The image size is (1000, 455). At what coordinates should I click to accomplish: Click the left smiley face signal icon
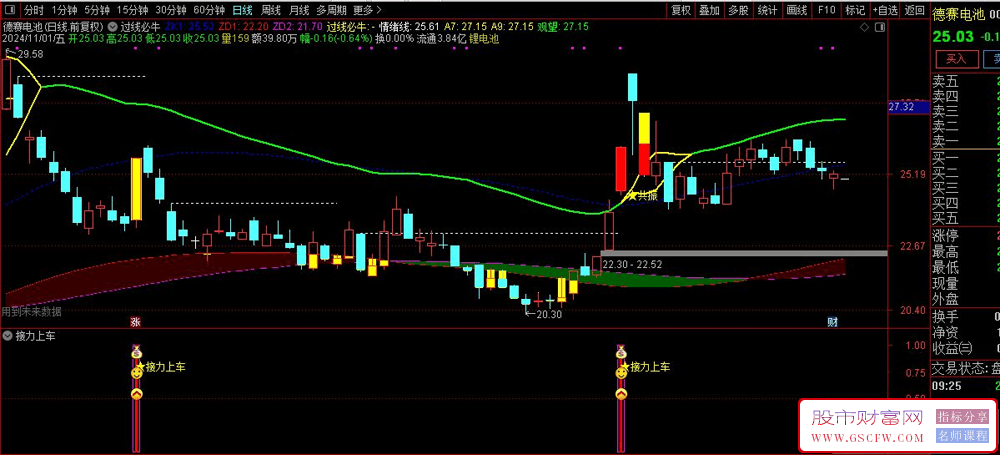136,372
